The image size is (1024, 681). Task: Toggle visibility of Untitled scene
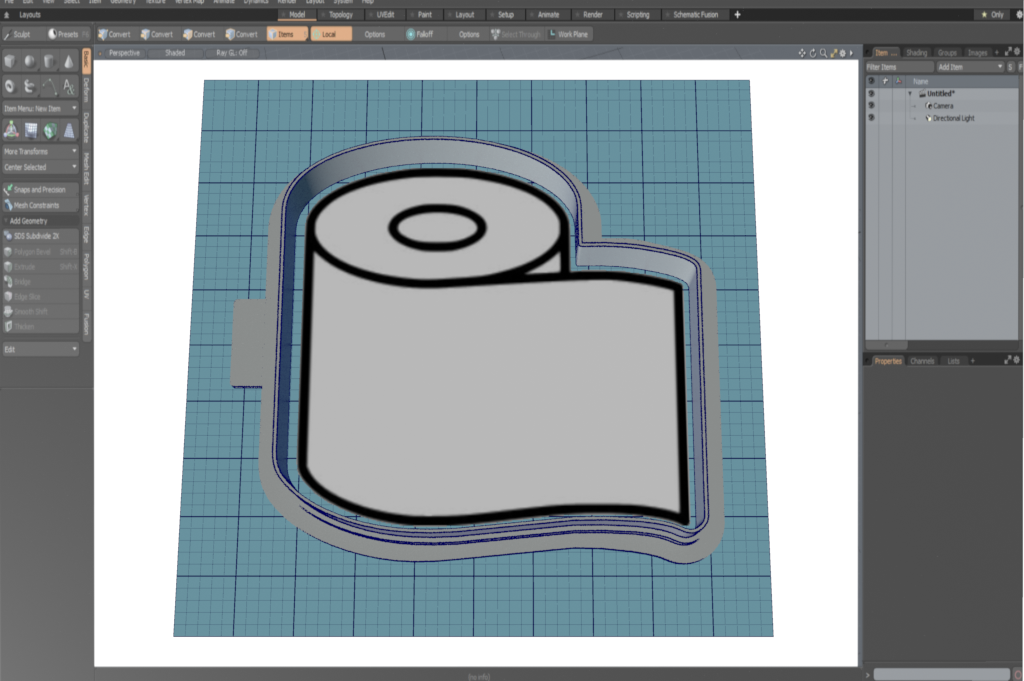click(x=871, y=93)
